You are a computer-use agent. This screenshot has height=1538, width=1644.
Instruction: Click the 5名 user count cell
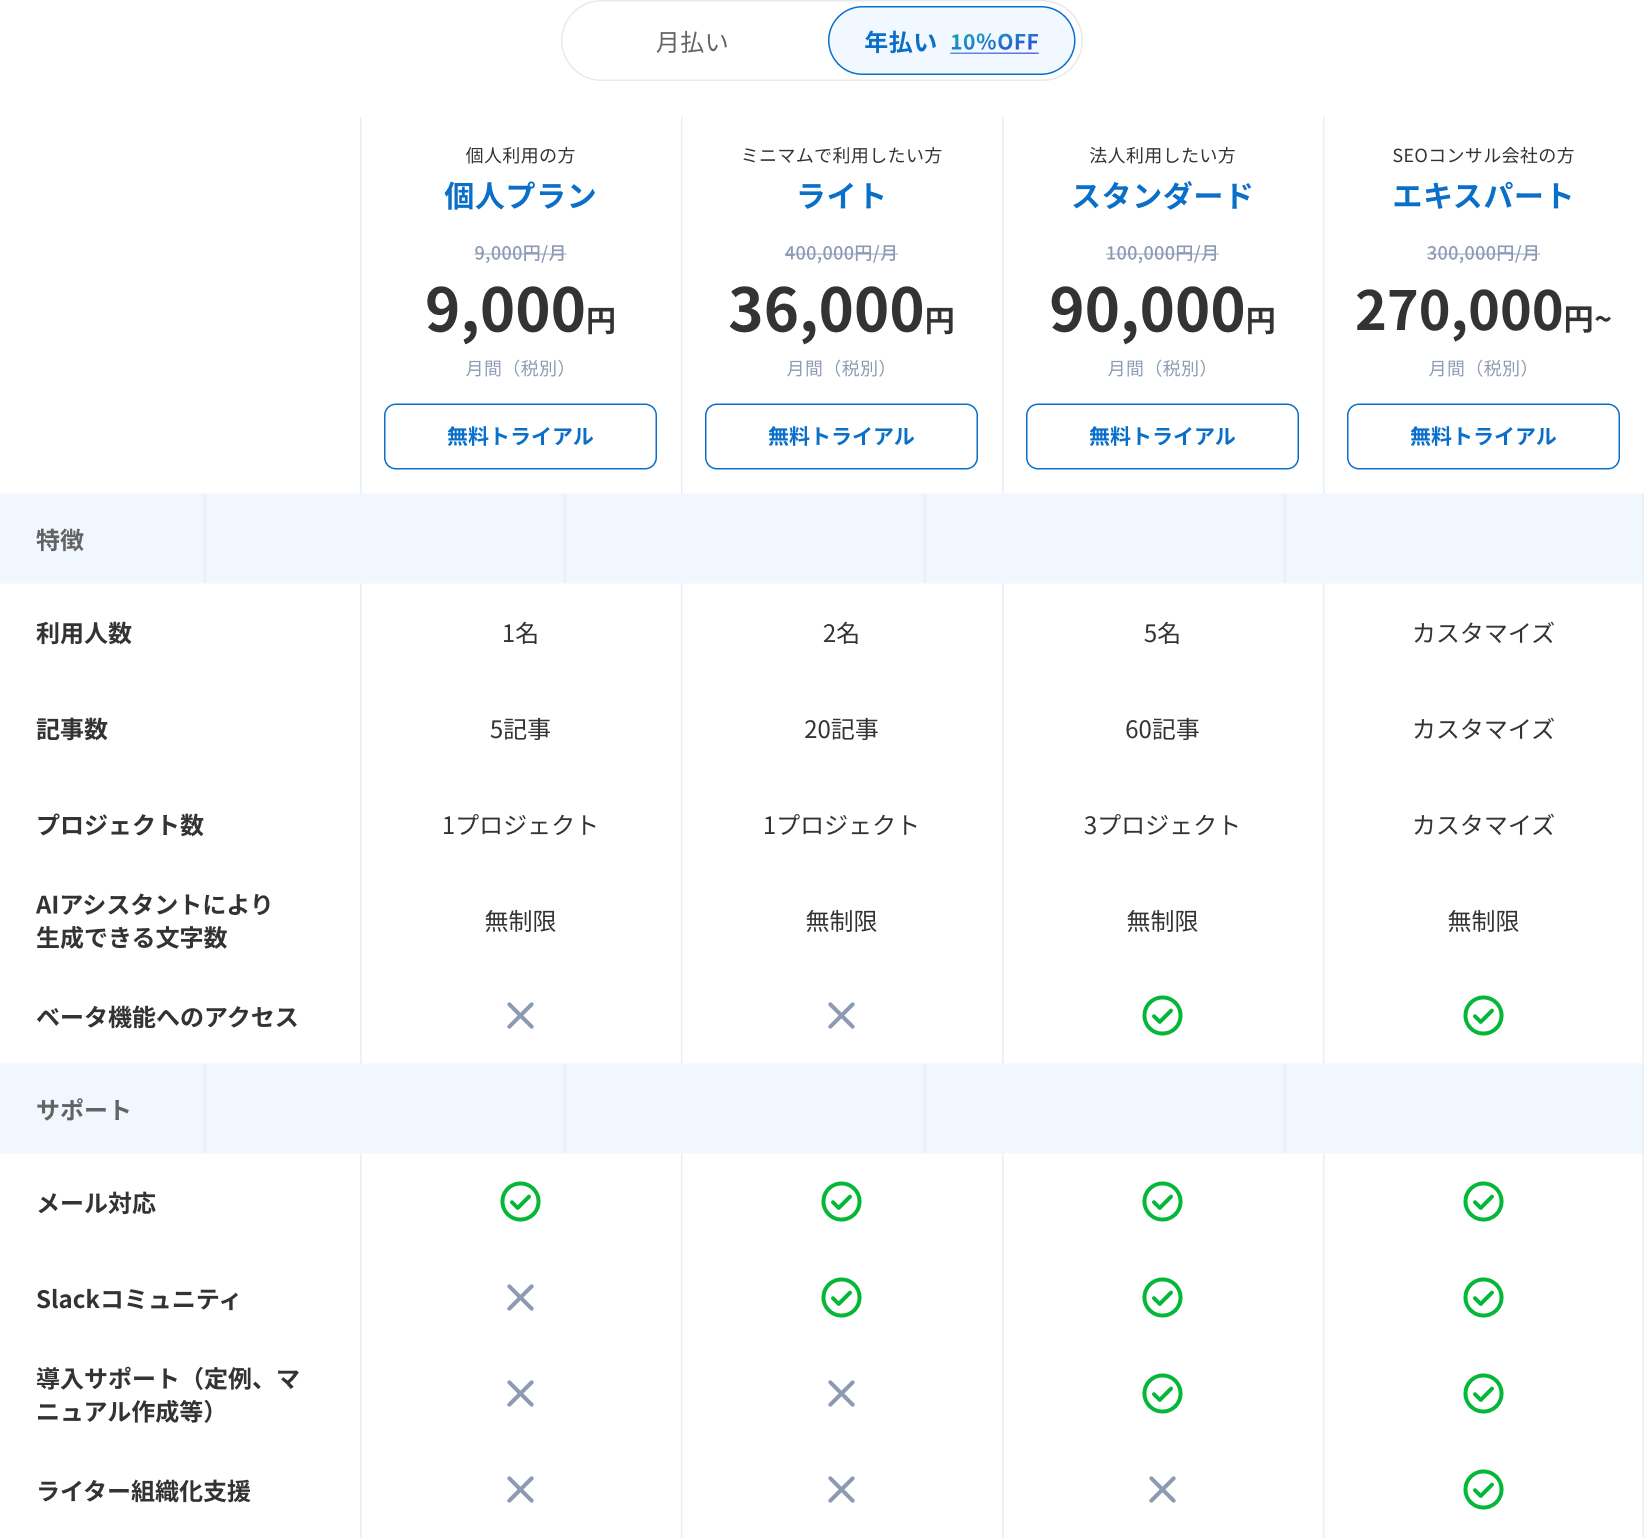click(1162, 634)
